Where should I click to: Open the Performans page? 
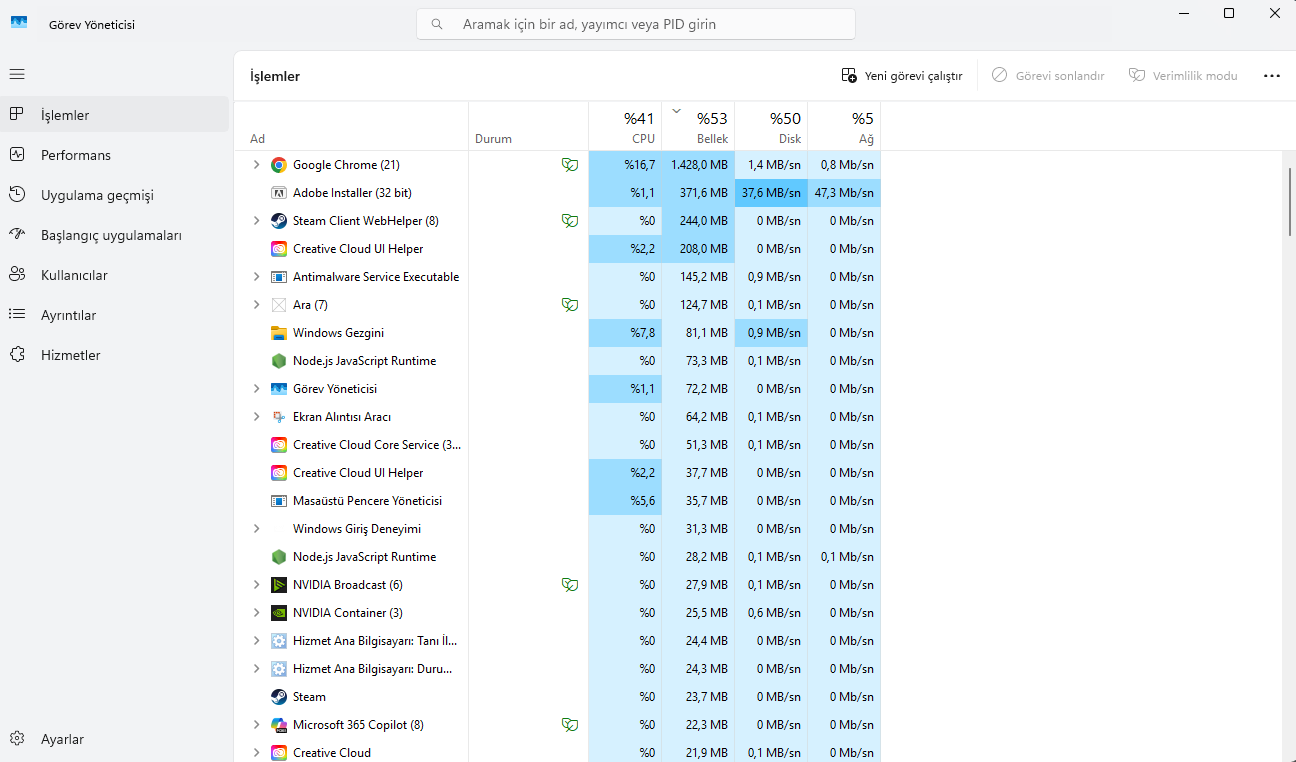[x=116, y=155]
